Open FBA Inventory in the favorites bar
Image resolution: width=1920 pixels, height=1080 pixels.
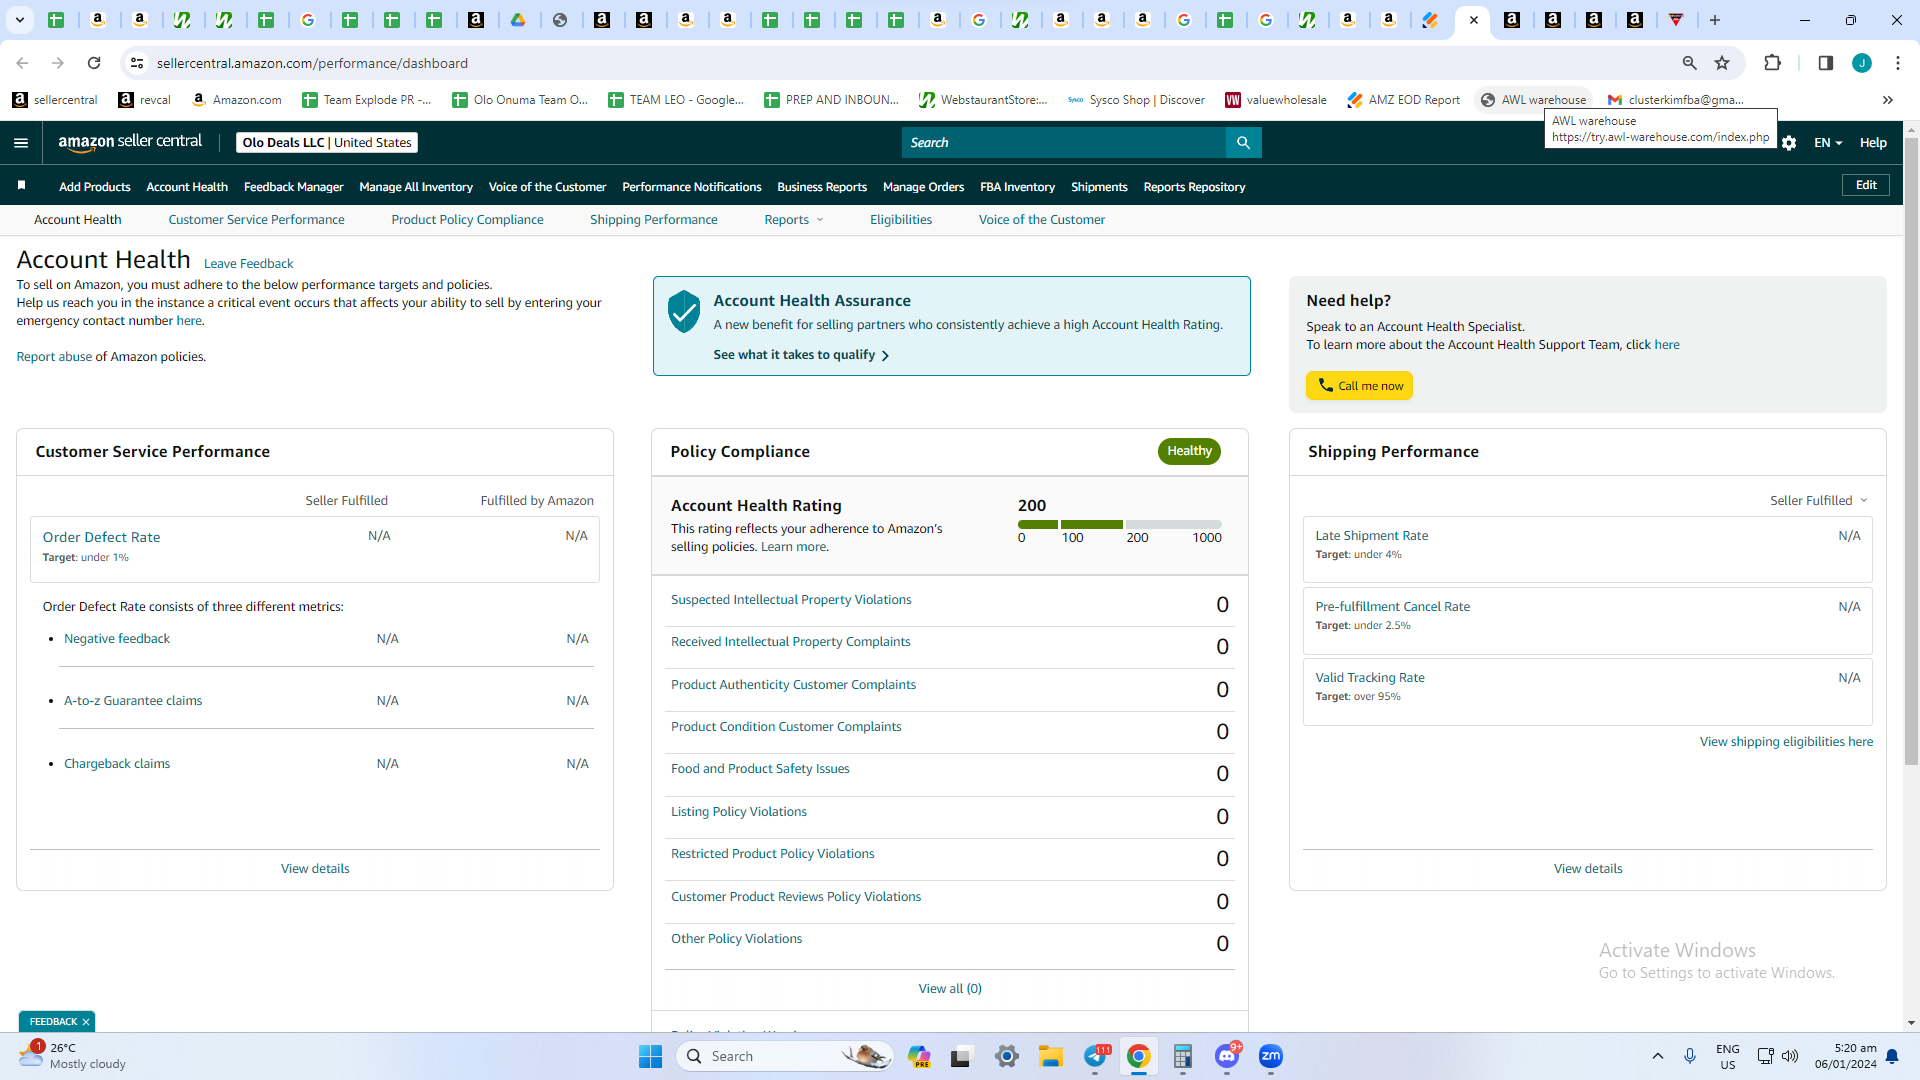[1017, 187]
